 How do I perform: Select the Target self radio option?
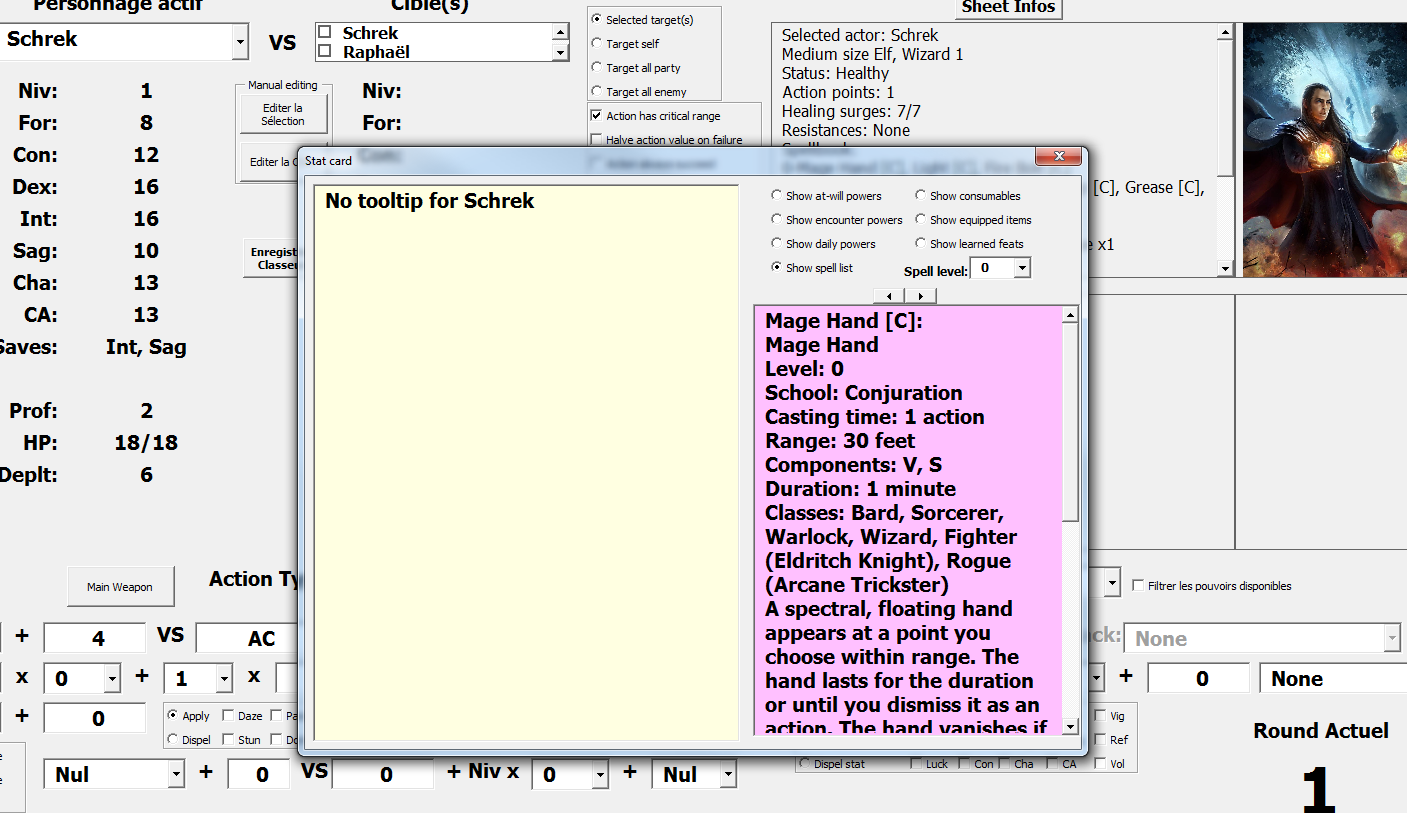point(597,43)
